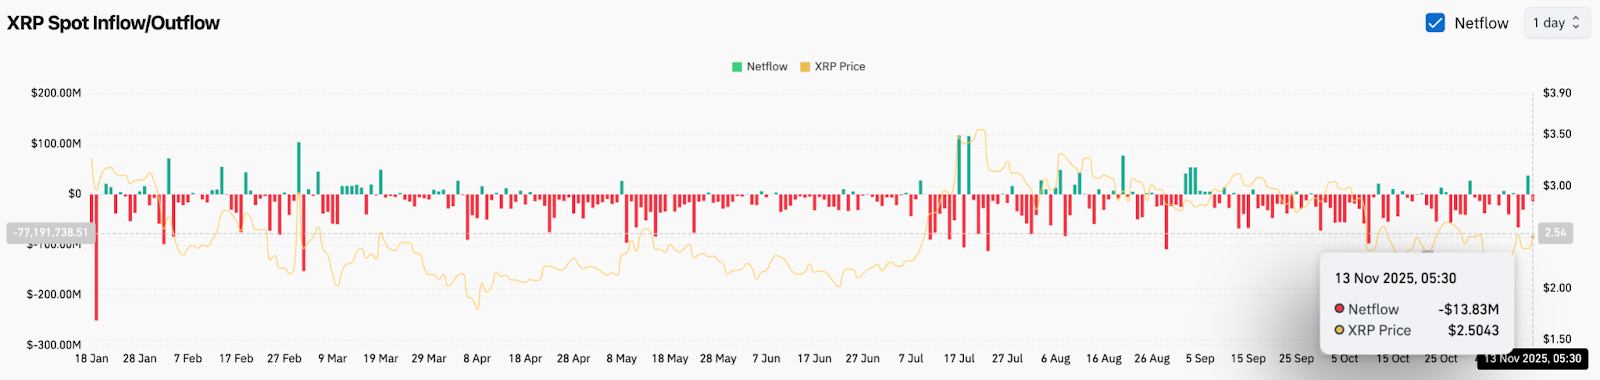1600x380 pixels.
Task: Click the 8 Apr date axis label
Action: click(x=477, y=358)
